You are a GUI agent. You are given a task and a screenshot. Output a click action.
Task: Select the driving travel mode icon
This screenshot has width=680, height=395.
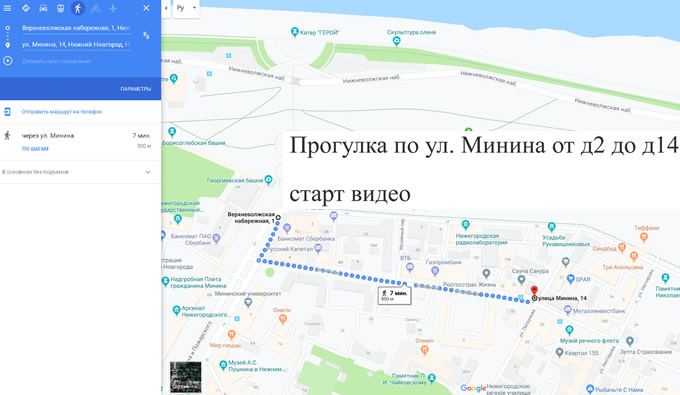click(43, 8)
